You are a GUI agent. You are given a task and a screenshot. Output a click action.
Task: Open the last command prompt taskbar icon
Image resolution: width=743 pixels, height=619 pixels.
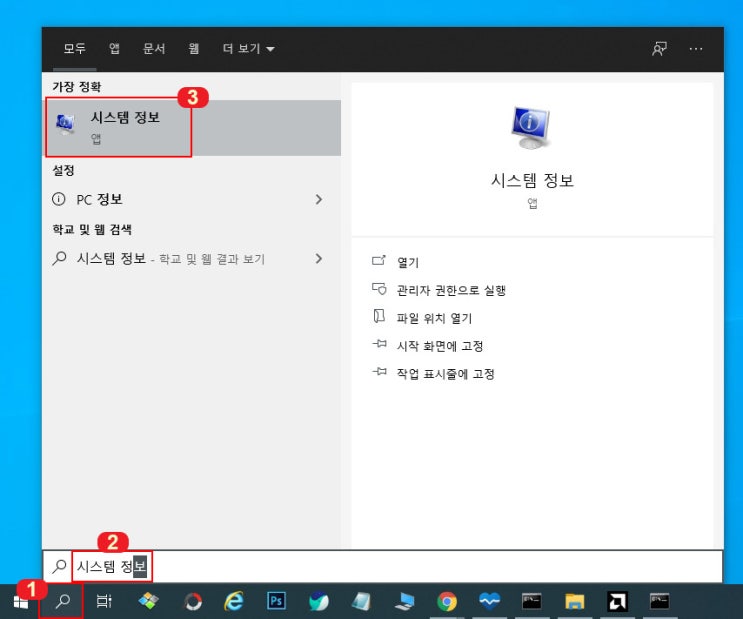(x=659, y=601)
